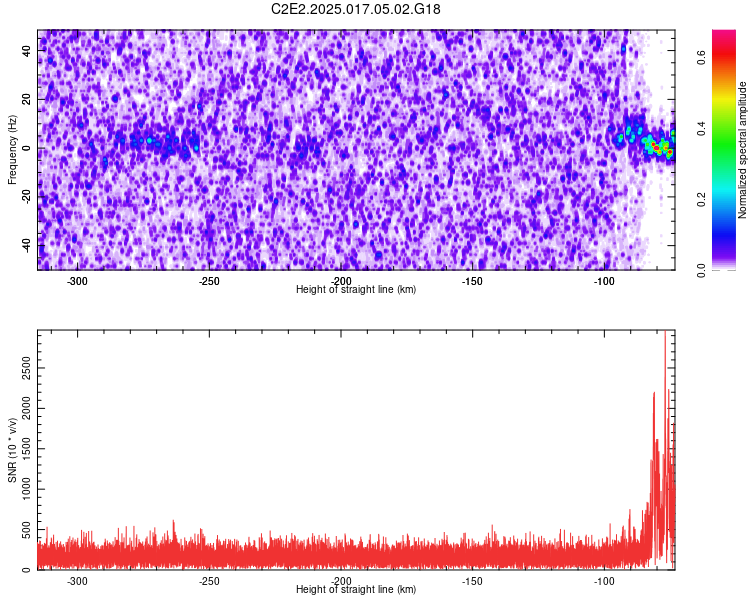
Task: Click the 1500 tick label on the SNR axis
Action: point(27,448)
